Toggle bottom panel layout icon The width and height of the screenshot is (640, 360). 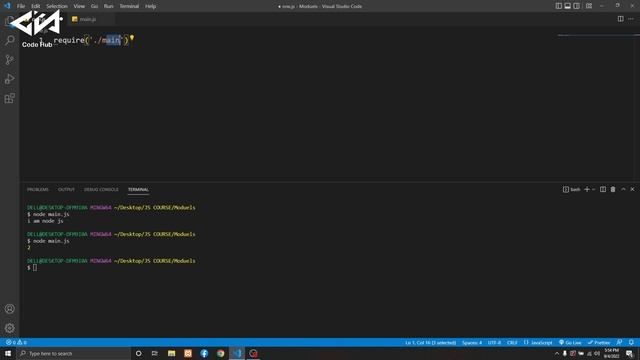coord(567,6)
